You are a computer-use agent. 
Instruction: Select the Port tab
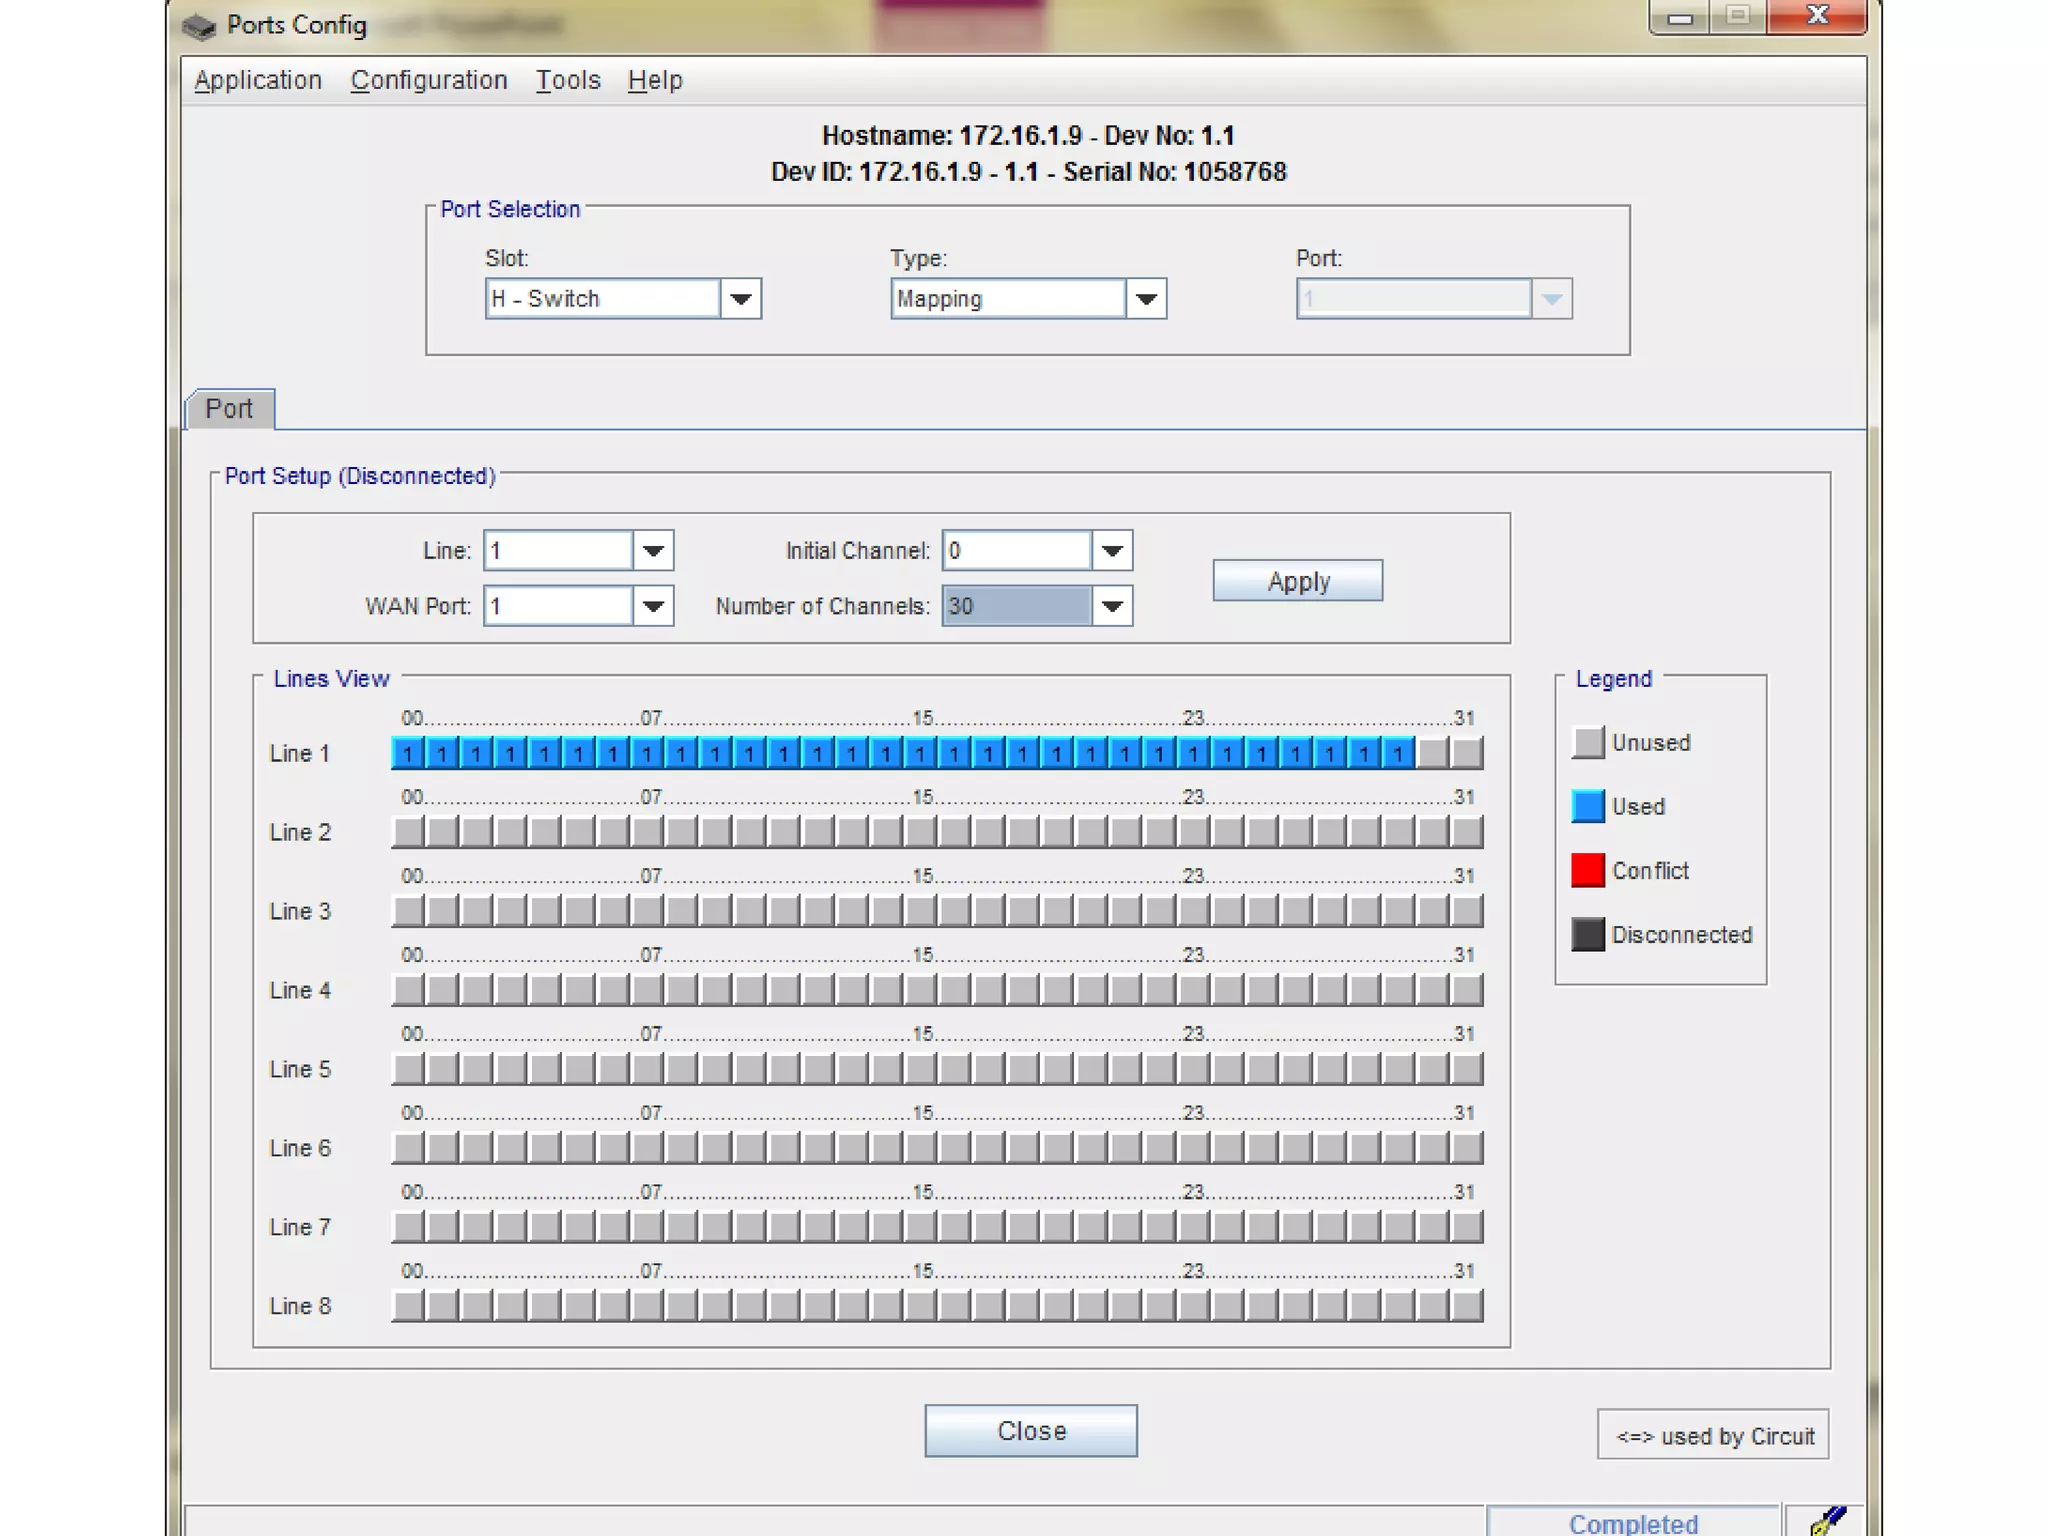tap(229, 409)
